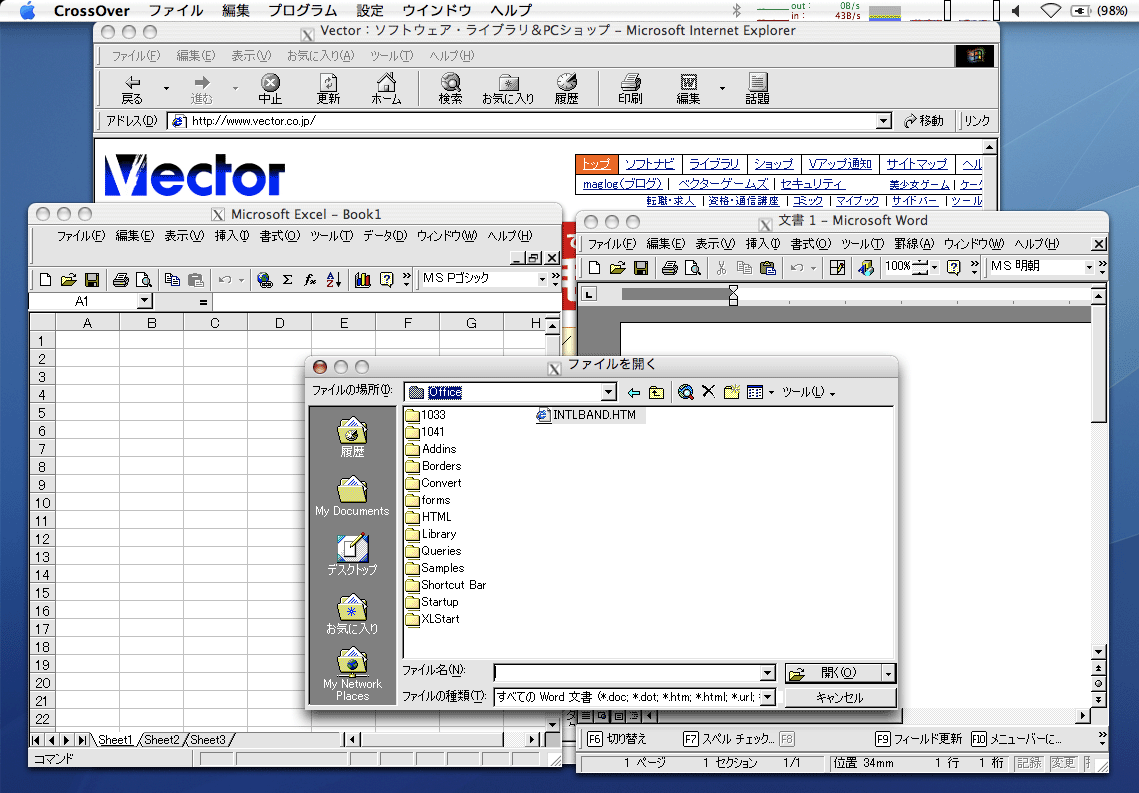
Task: Click Word Paste icon
Action: (x=768, y=268)
